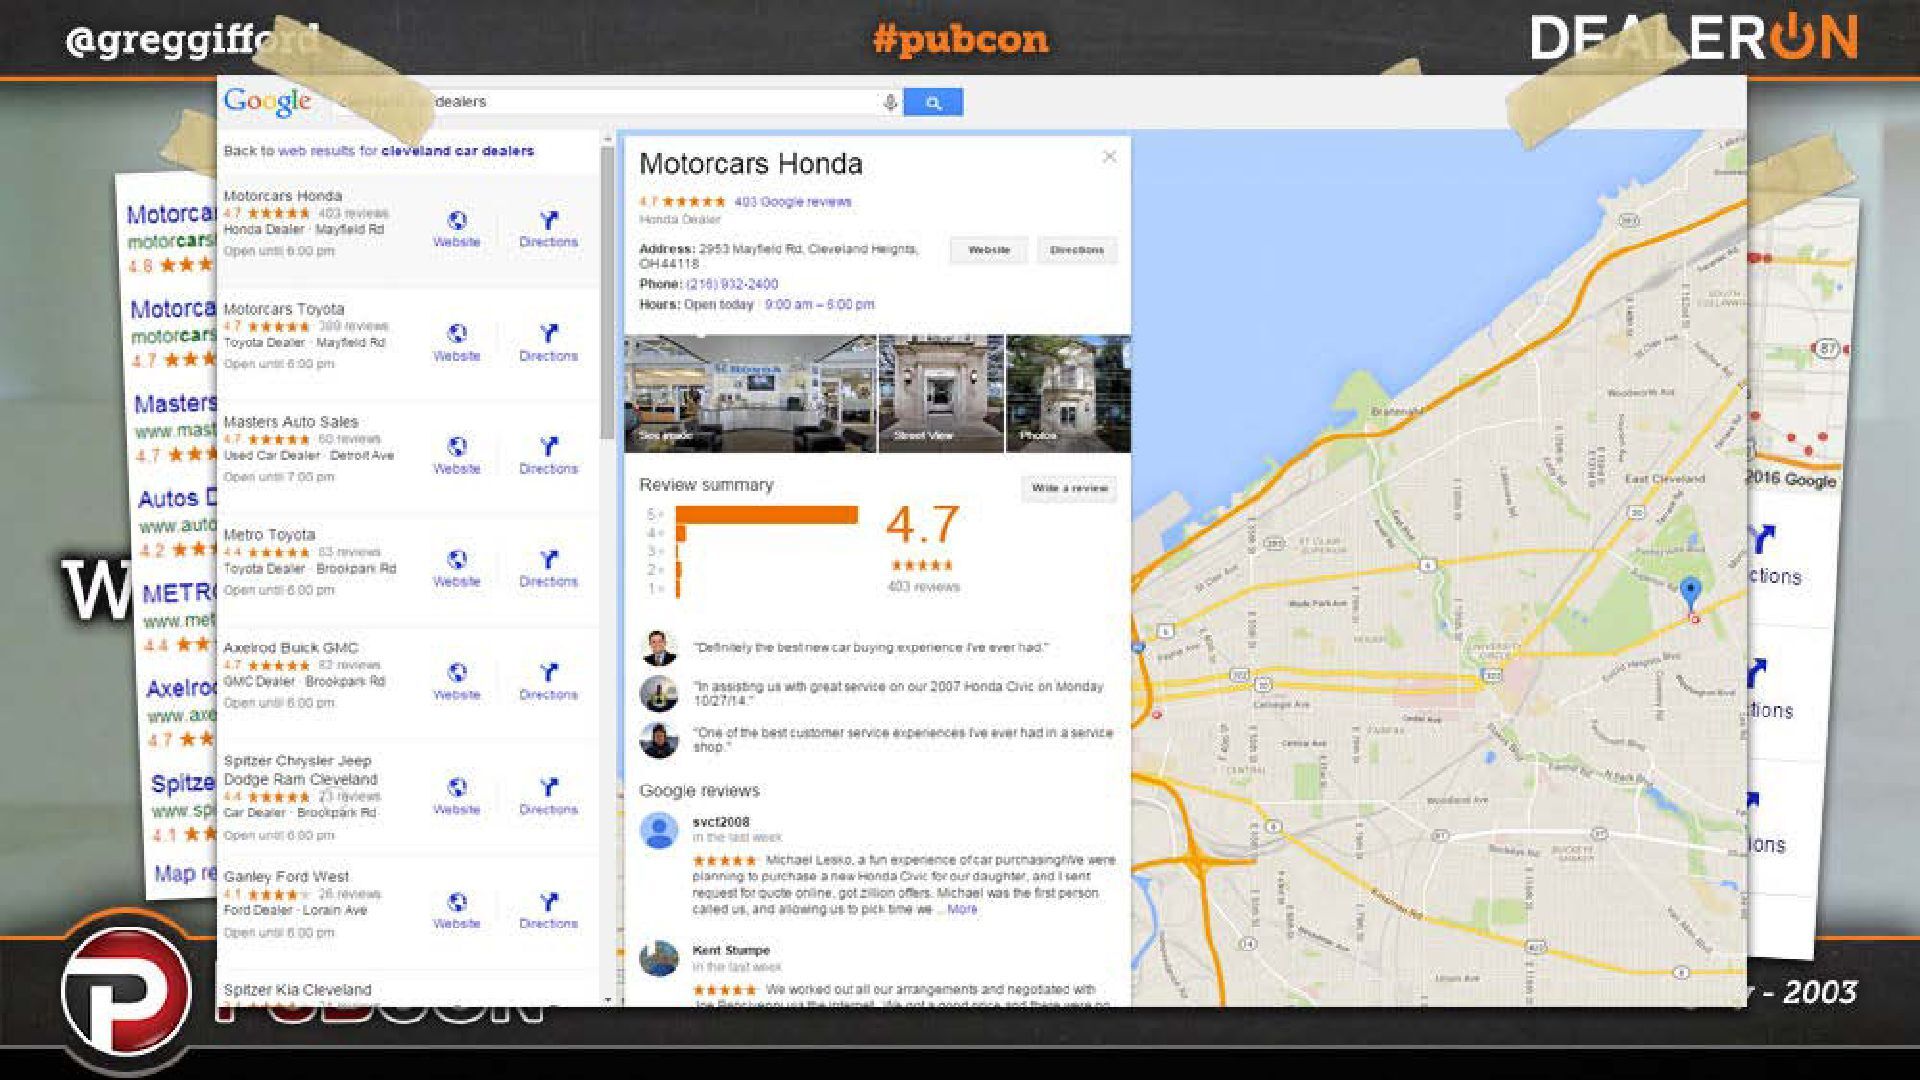Click East Cleveland label on map

click(x=1664, y=479)
